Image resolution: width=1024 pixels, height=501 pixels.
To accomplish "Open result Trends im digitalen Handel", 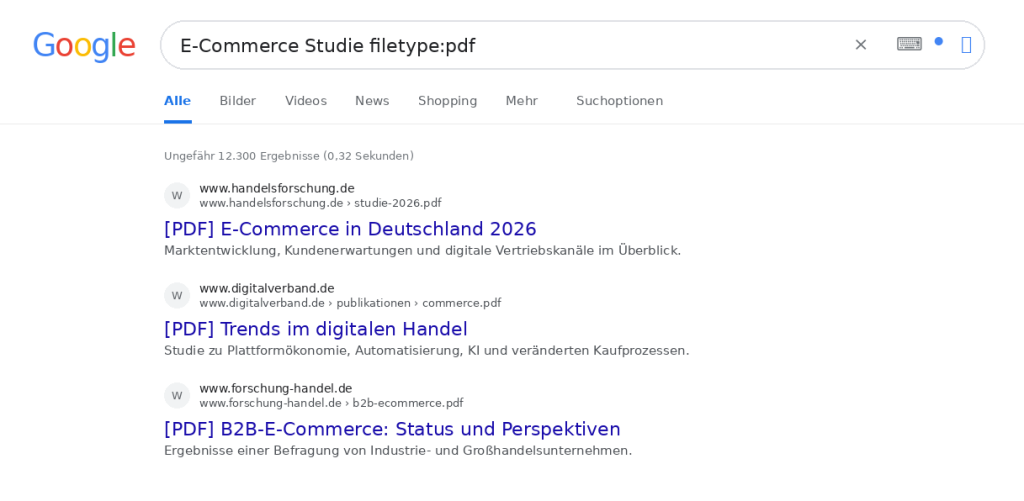I will click(x=315, y=329).
